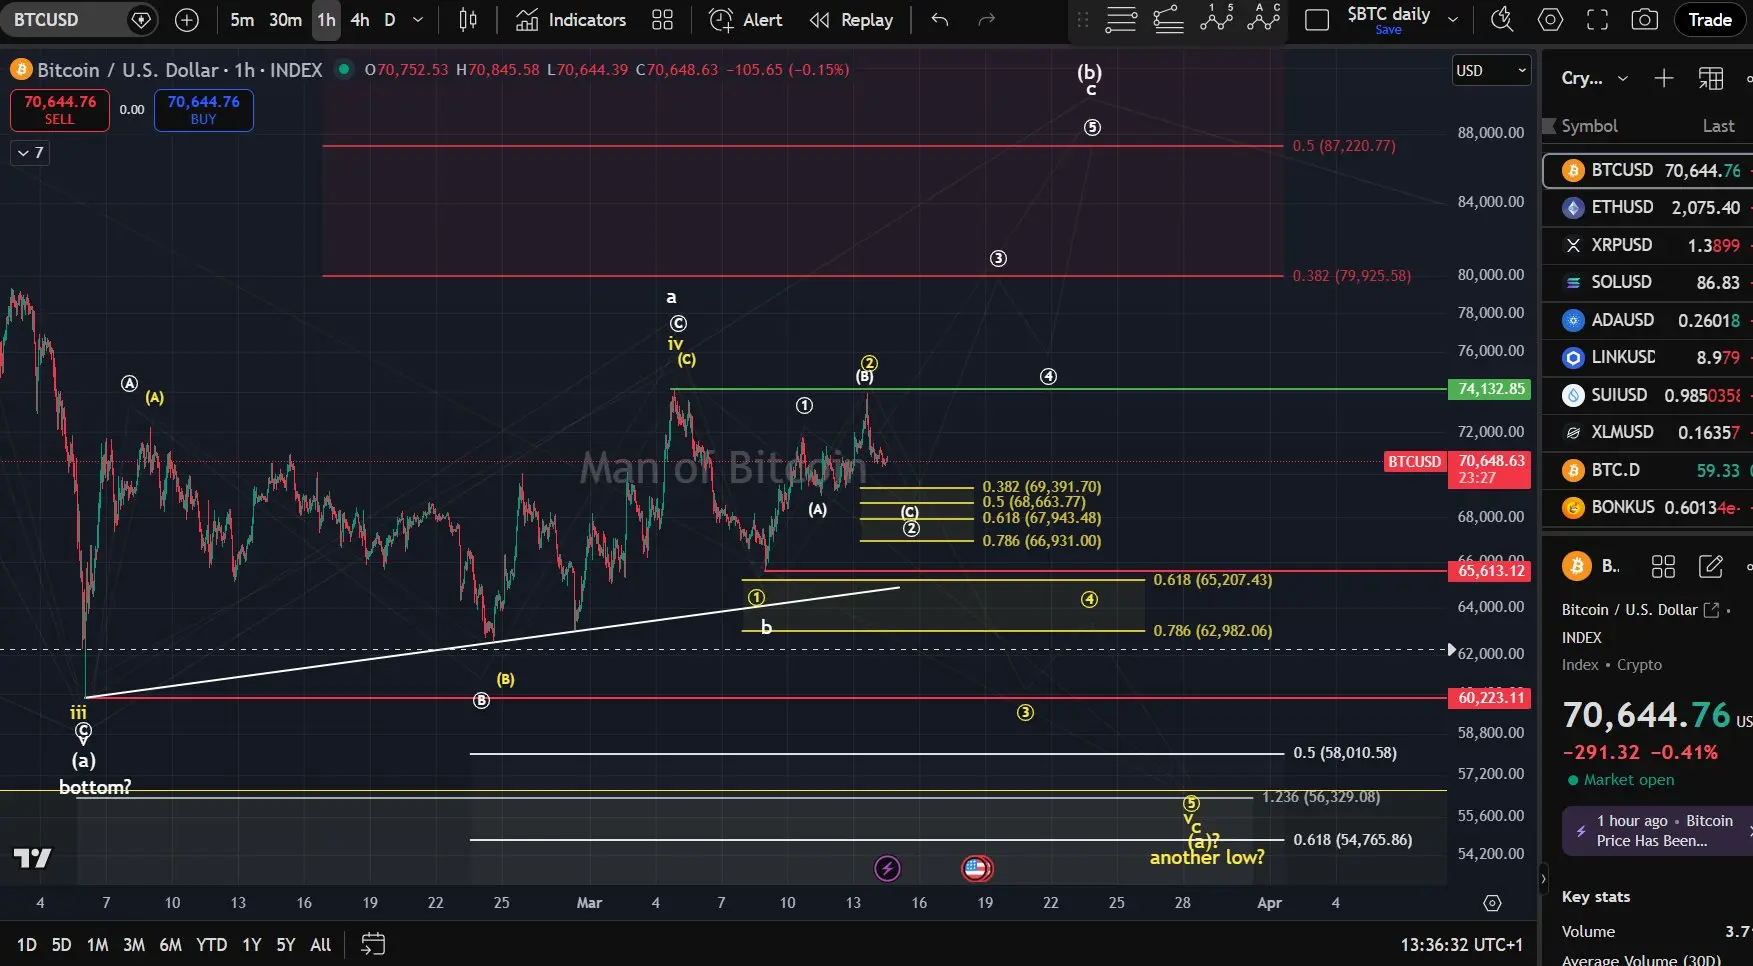Screen dimensions: 1753x966
Task: Switch to the 5m timeframe
Action: 242,20
